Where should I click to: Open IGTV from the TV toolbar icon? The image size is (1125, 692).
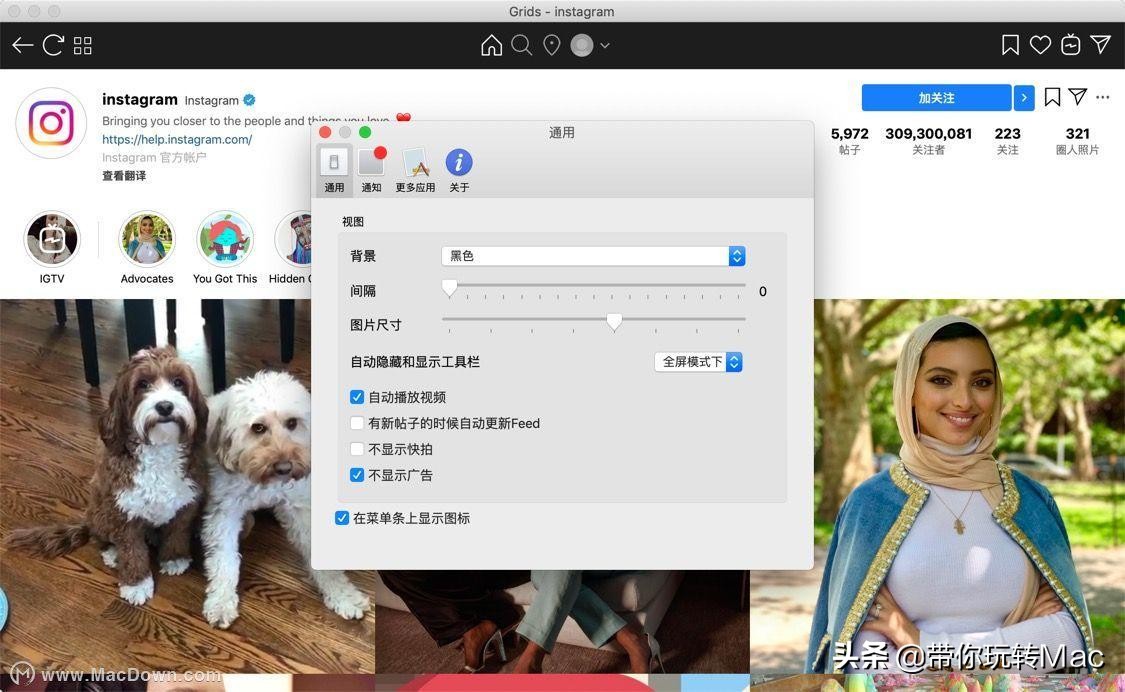coord(1070,44)
